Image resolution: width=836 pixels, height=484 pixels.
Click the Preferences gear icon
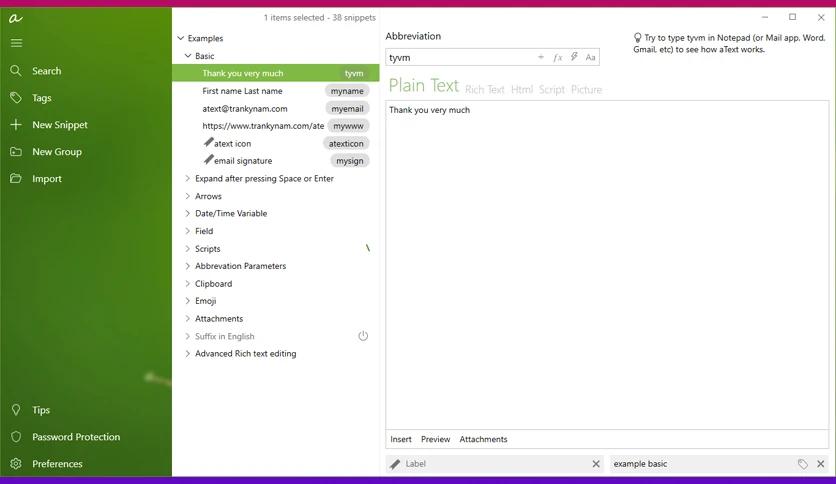coord(16,464)
